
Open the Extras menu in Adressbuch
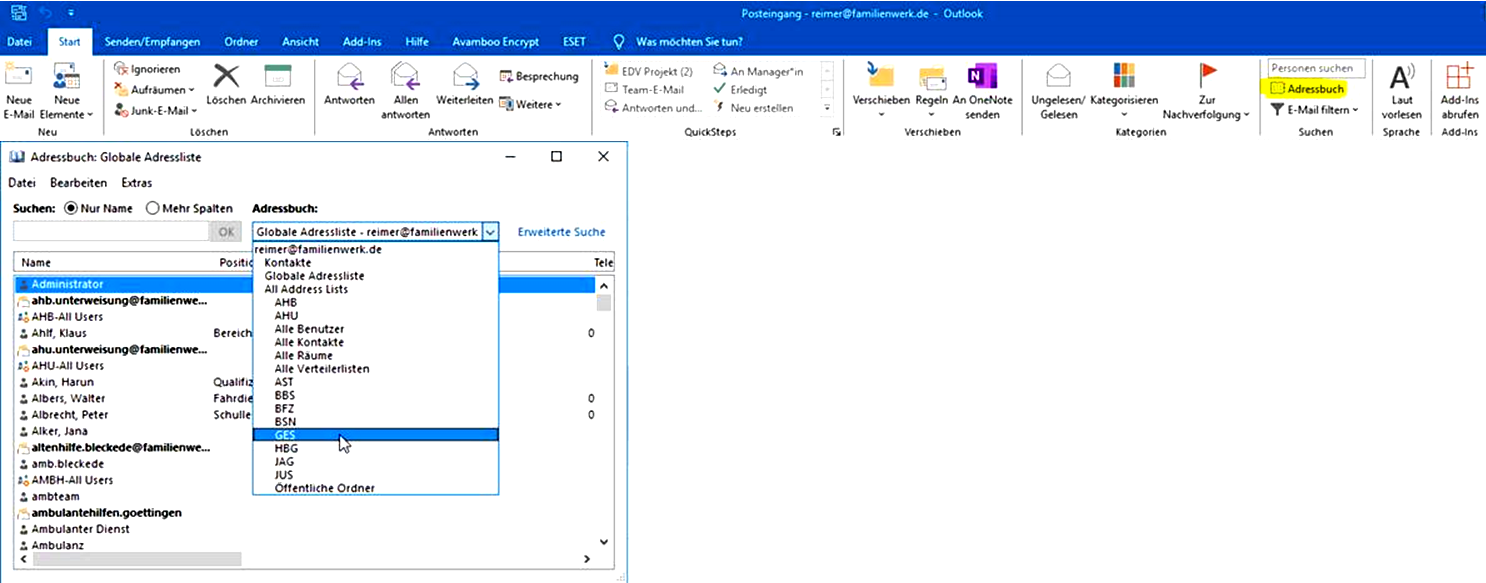tap(137, 183)
